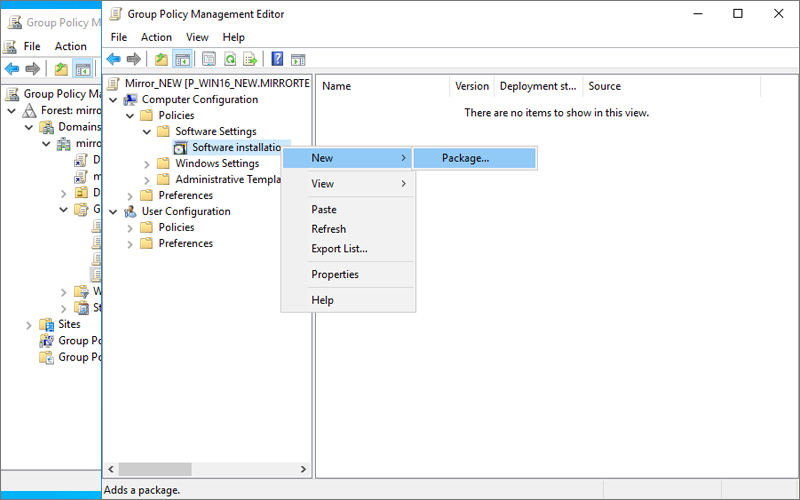Screen dimensions: 800x500
Task: Click the User Configuration person icon
Action: coord(131,211)
